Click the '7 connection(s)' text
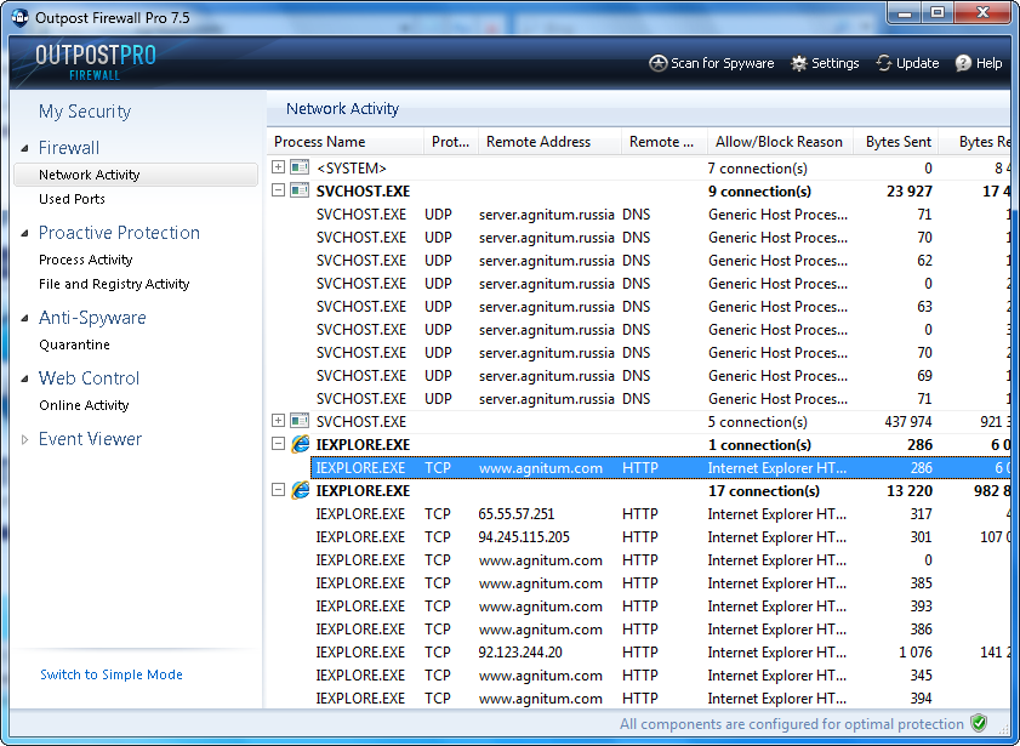This screenshot has height=746, width=1020. click(x=757, y=168)
